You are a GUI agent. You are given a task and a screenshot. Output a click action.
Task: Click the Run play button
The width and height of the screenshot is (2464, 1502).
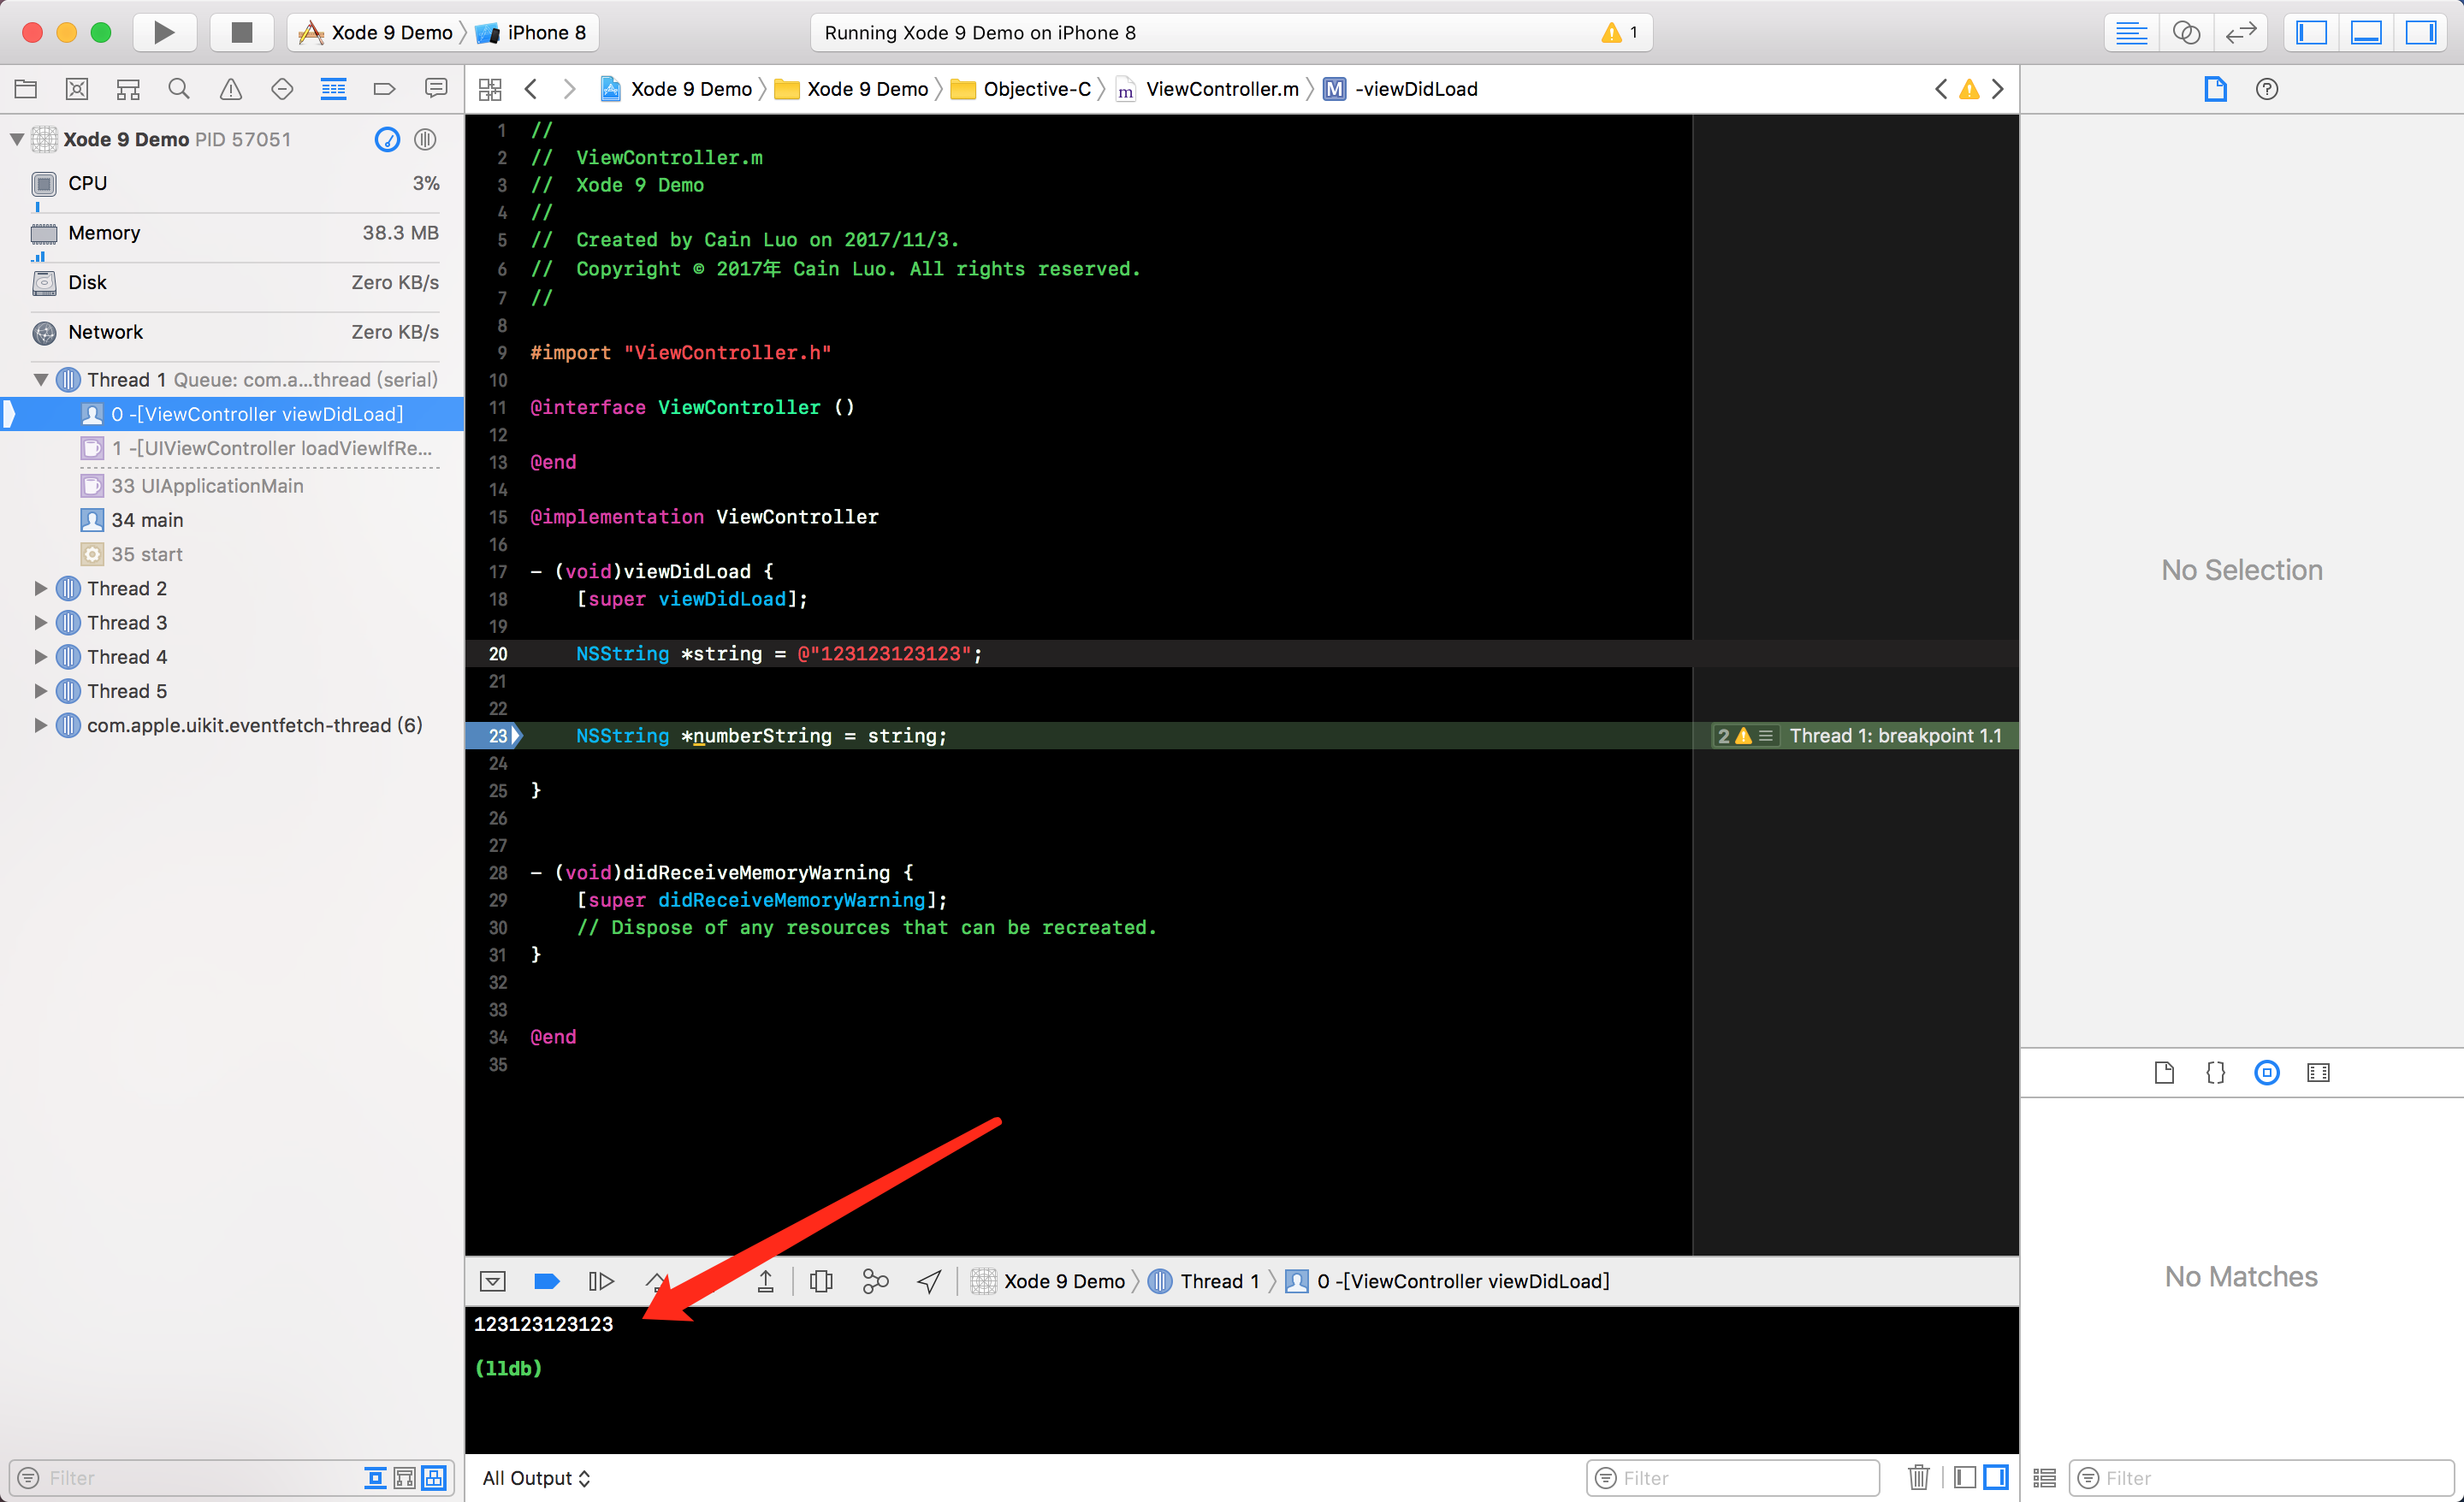[x=164, y=32]
